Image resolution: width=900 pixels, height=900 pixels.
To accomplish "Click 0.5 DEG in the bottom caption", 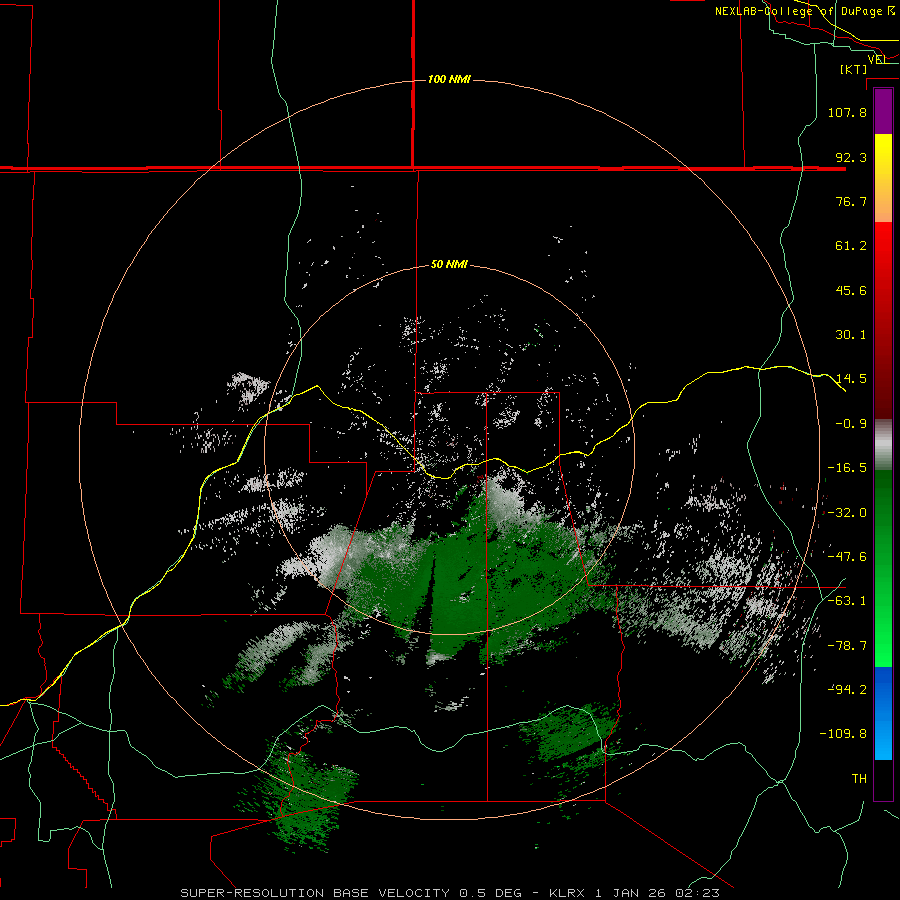I will [490, 893].
